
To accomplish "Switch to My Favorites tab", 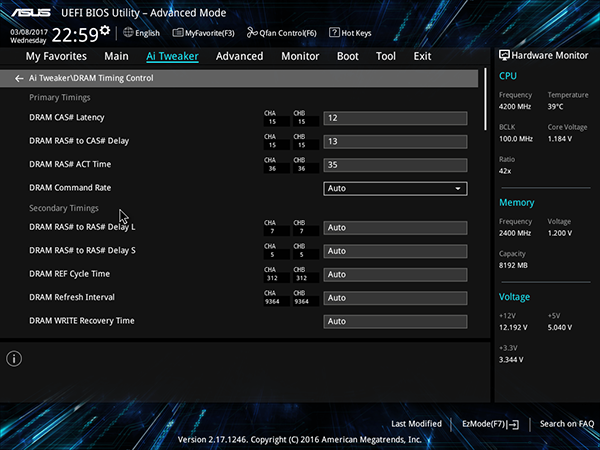I will 56,56.
